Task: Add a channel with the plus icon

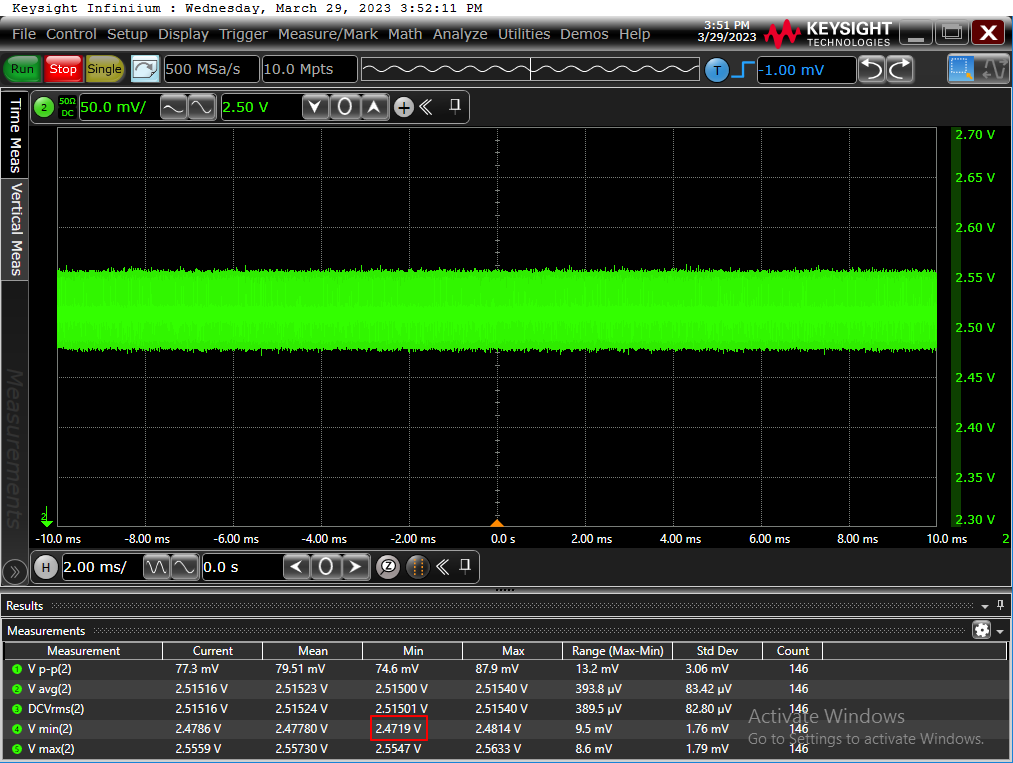Action: coord(404,107)
